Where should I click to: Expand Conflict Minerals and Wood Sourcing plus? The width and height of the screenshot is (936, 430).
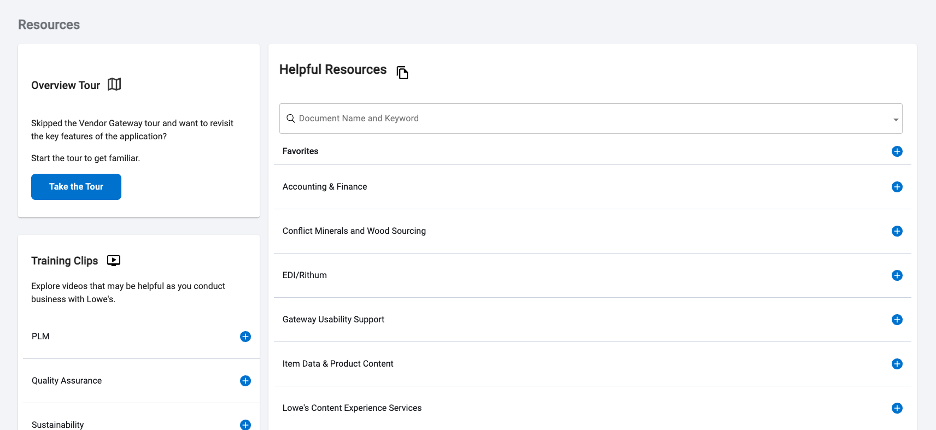point(897,231)
